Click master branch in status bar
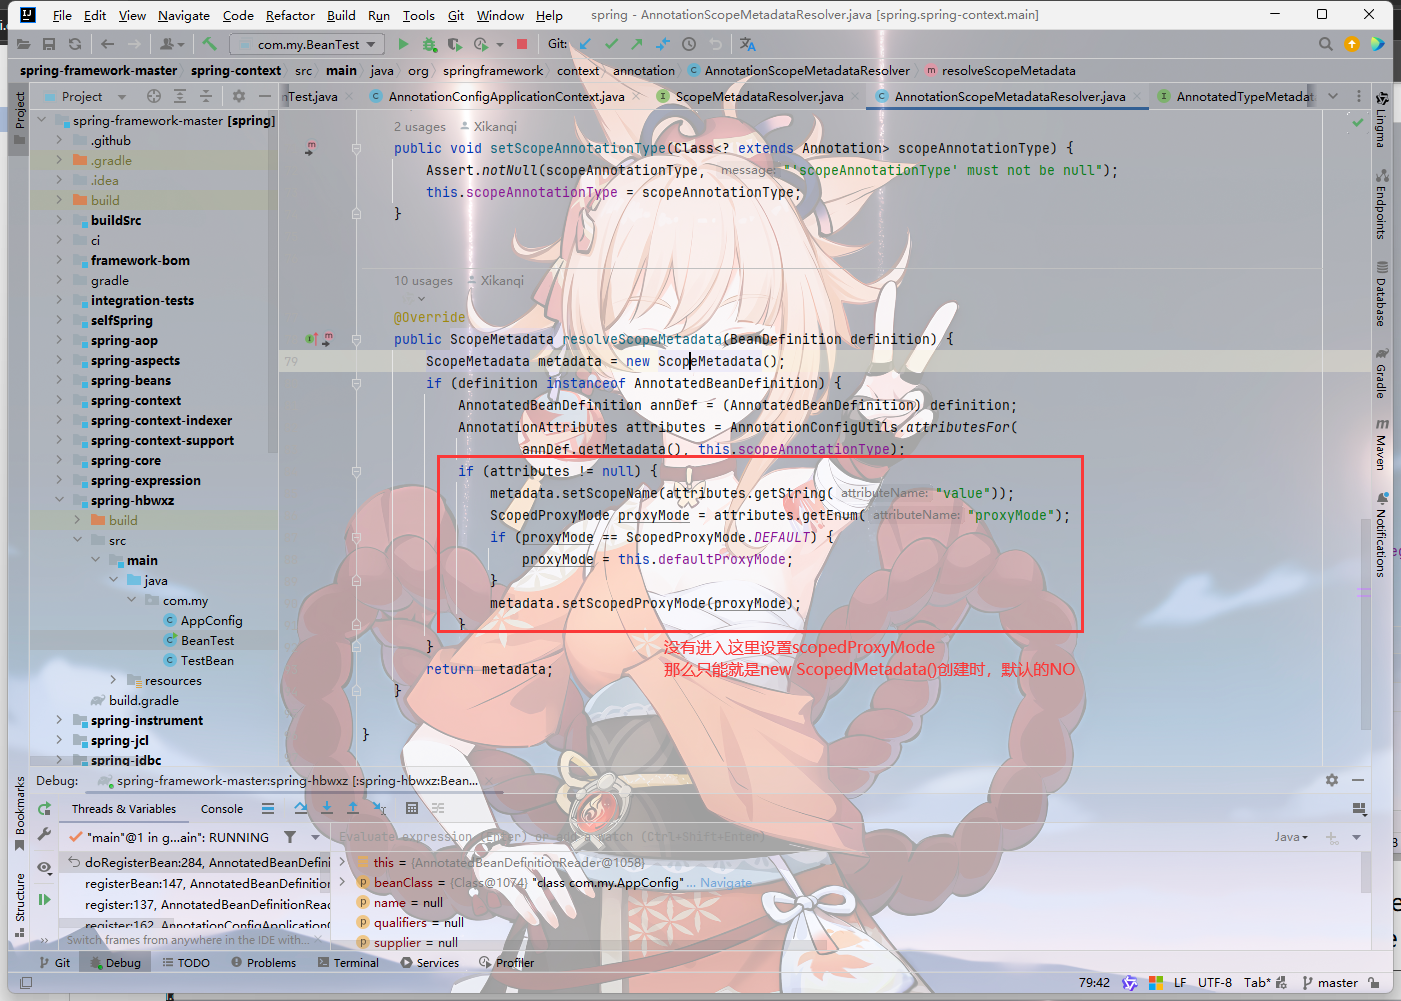1401x1001 pixels. point(1330,982)
